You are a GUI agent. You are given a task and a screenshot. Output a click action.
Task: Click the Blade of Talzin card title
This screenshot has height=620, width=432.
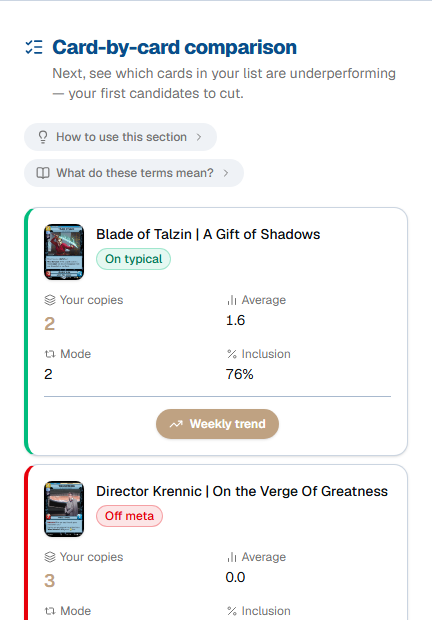(x=208, y=234)
